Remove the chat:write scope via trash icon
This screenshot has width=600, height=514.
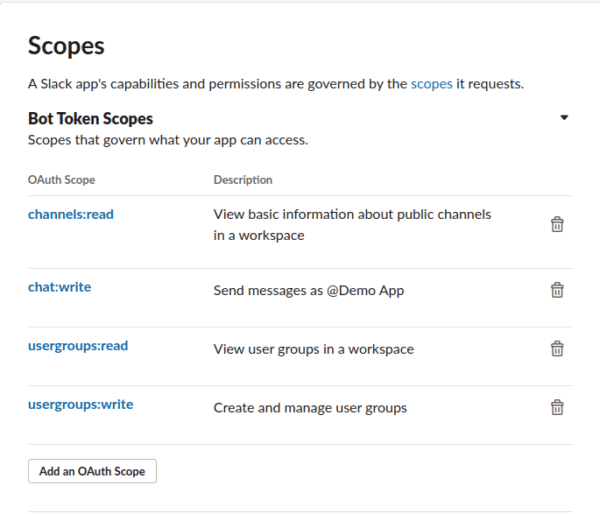point(557,290)
